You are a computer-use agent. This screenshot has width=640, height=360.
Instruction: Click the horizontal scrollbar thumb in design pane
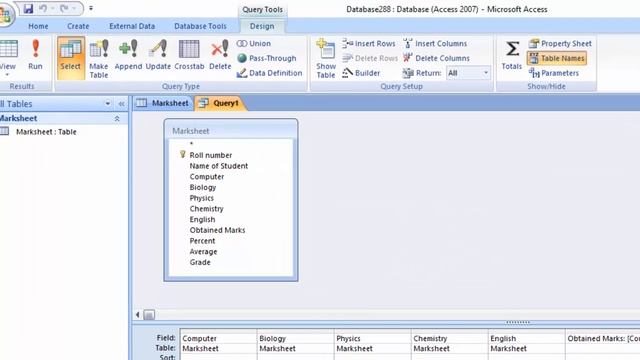point(149,315)
